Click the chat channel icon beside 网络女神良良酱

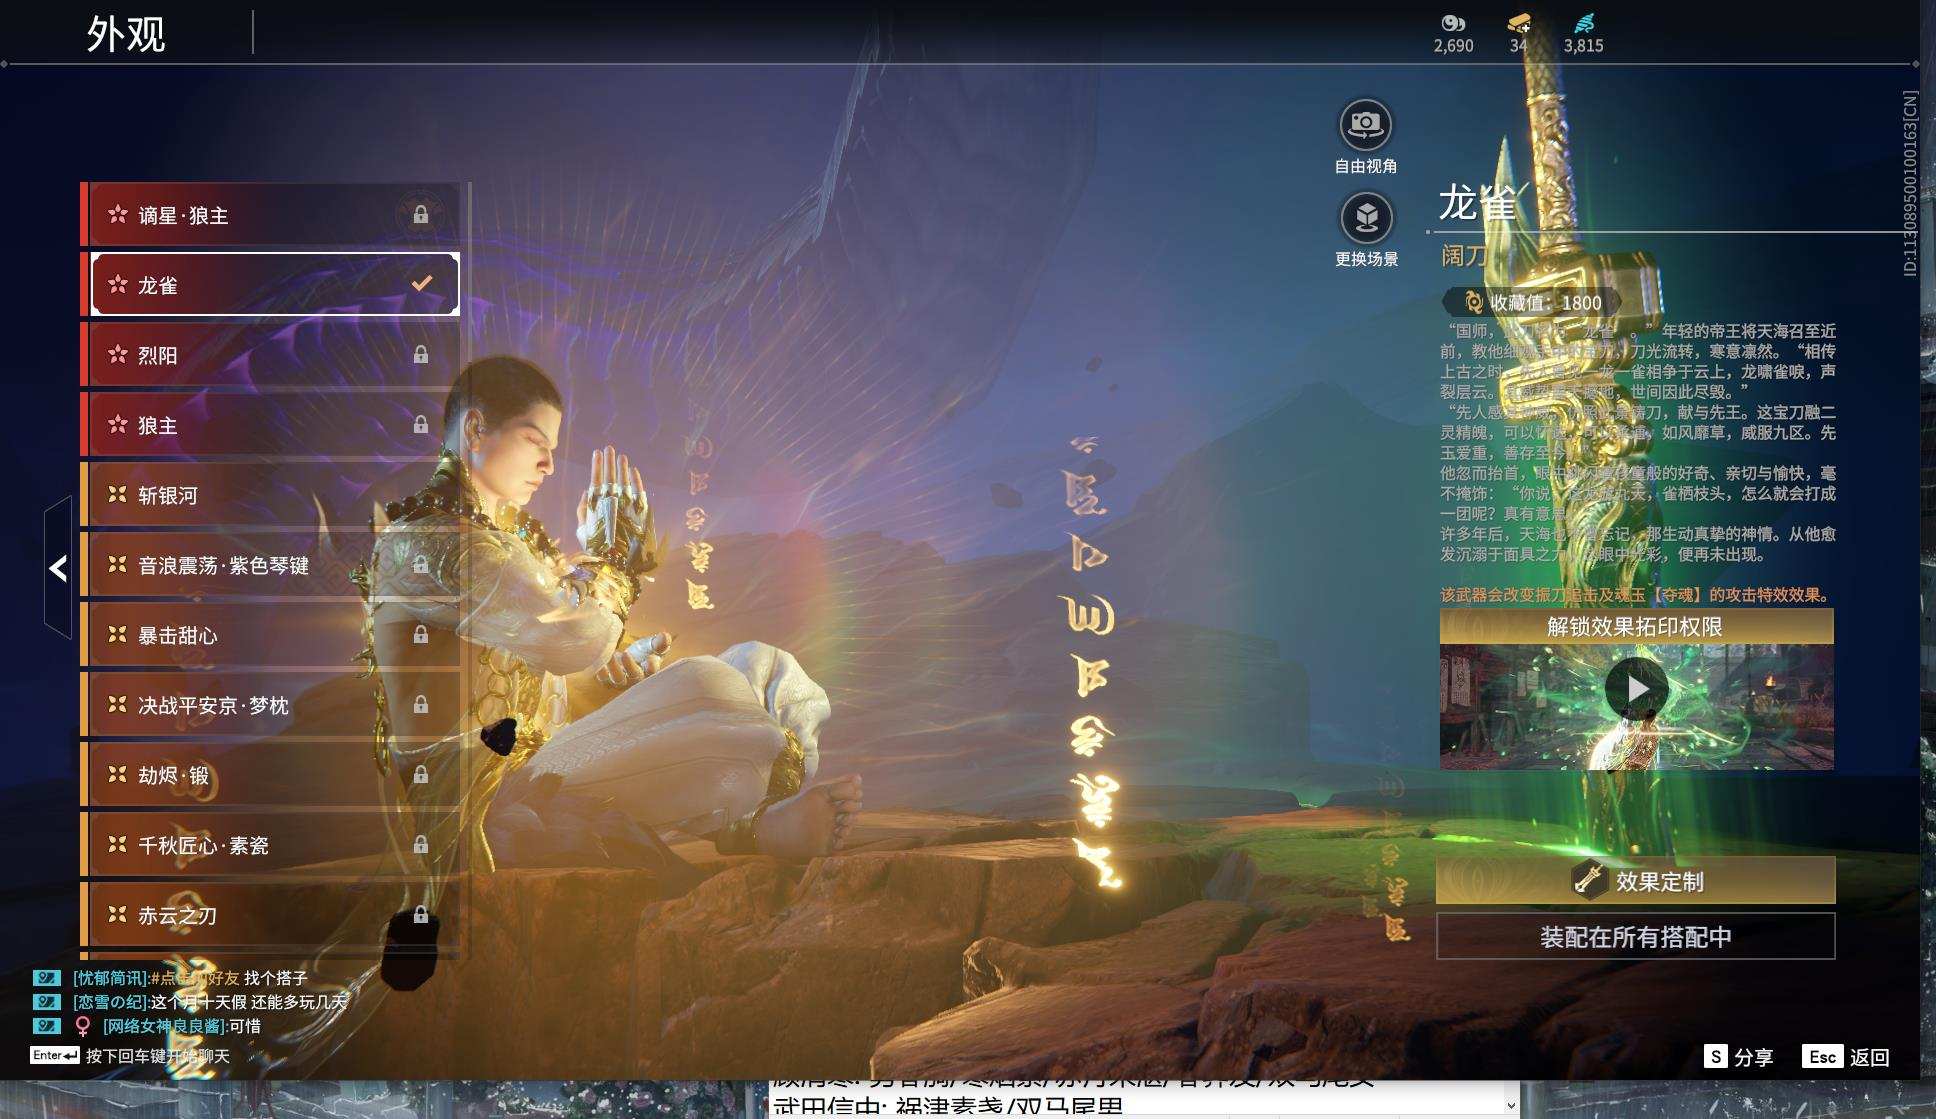click(47, 1026)
